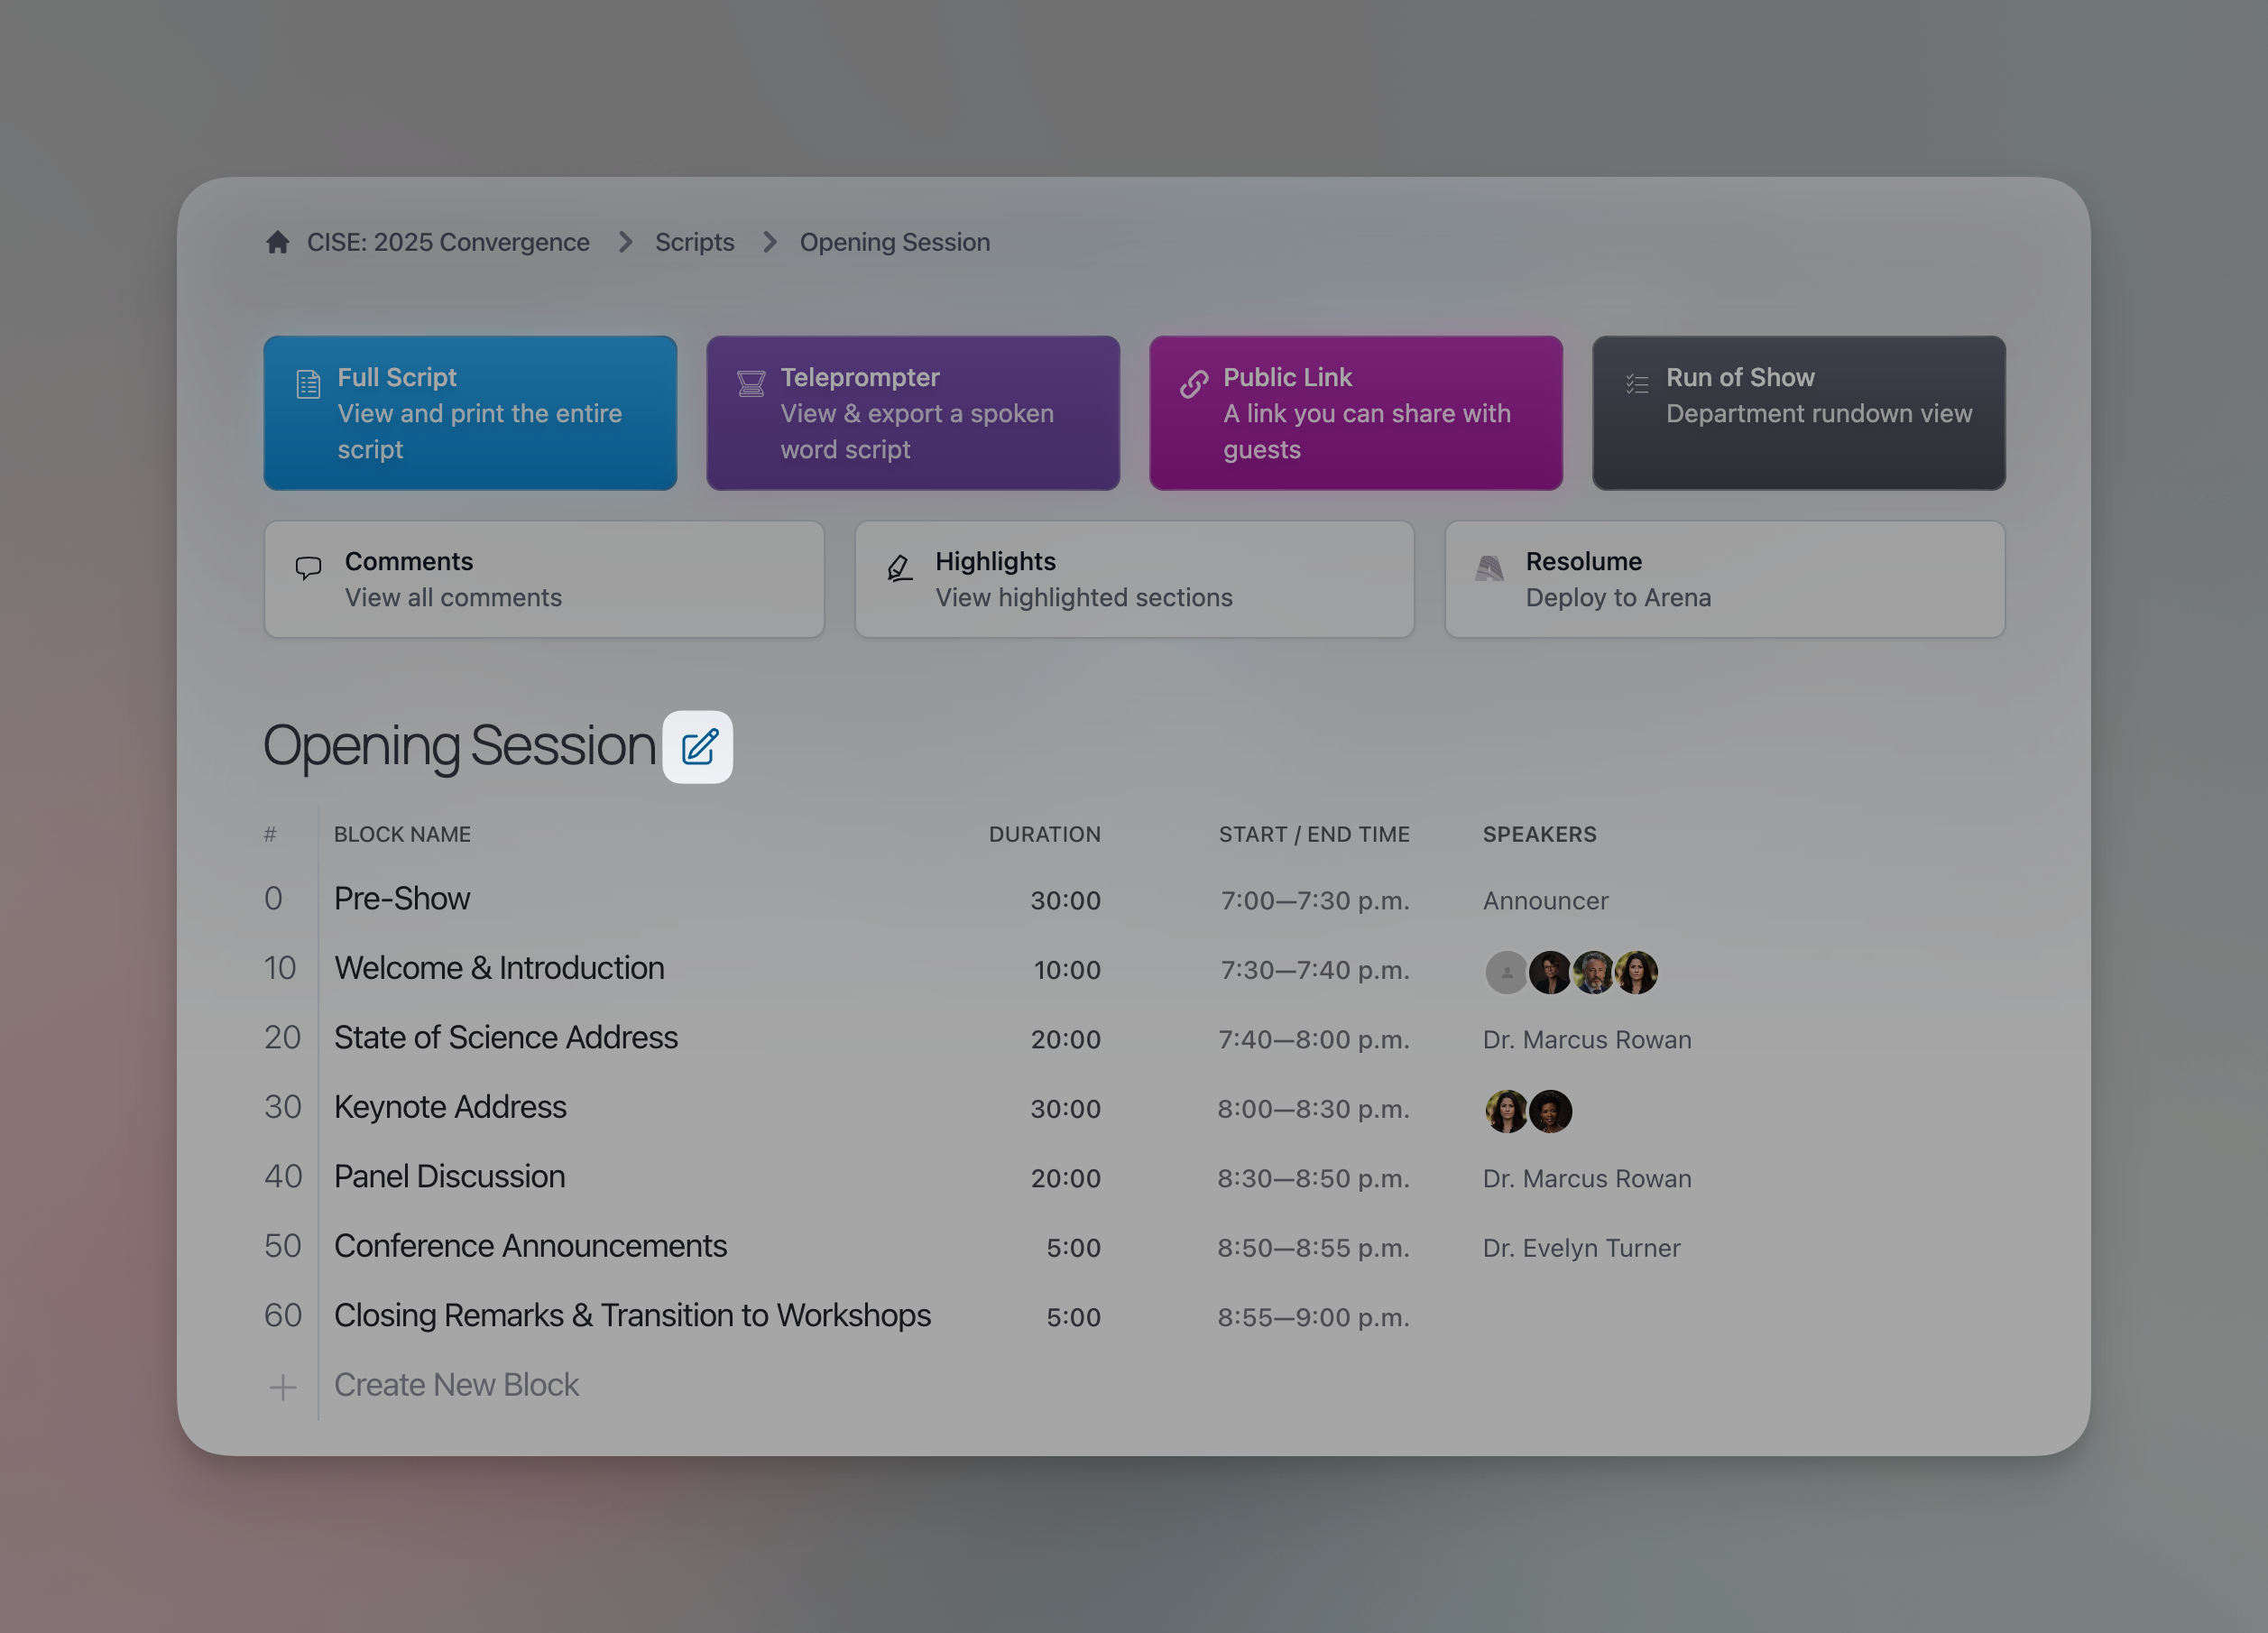Click the Run of Show checklist icon
This screenshot has height=1633, width=2268.
[x=1637, y=384]
